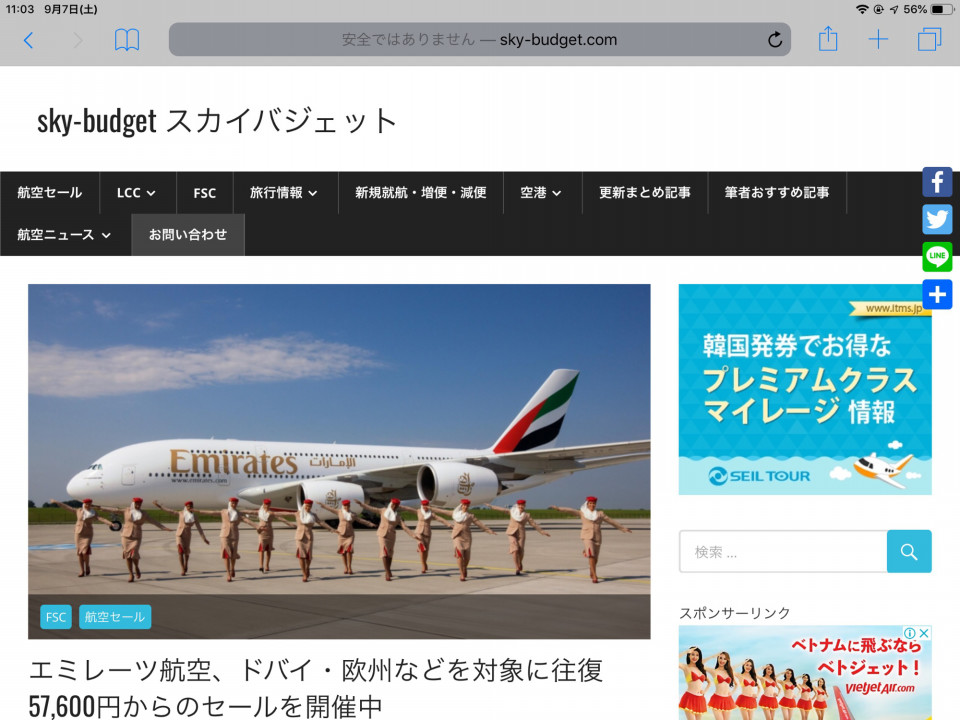The width and height of the screenshot is (960, 720).
Task: Open the Safari share sheet icon
Action: tap(828, 39)
